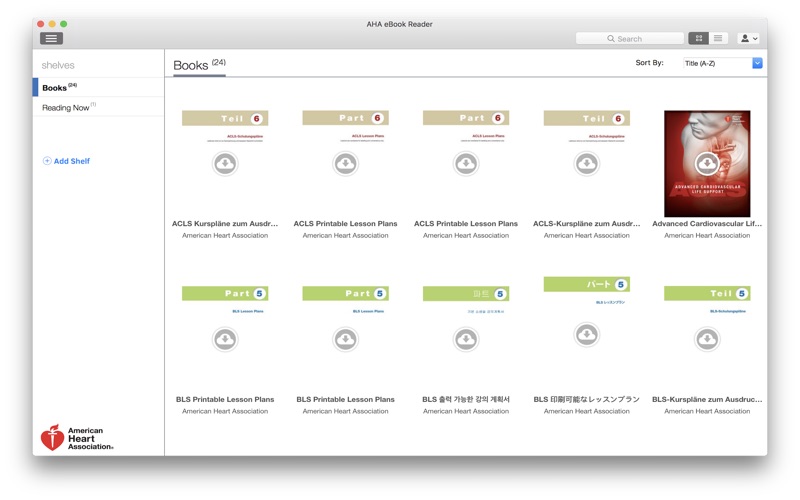800x500 pixels.
Task: Click the plus icon beside Add Shelf
Action: coord(47,161)
